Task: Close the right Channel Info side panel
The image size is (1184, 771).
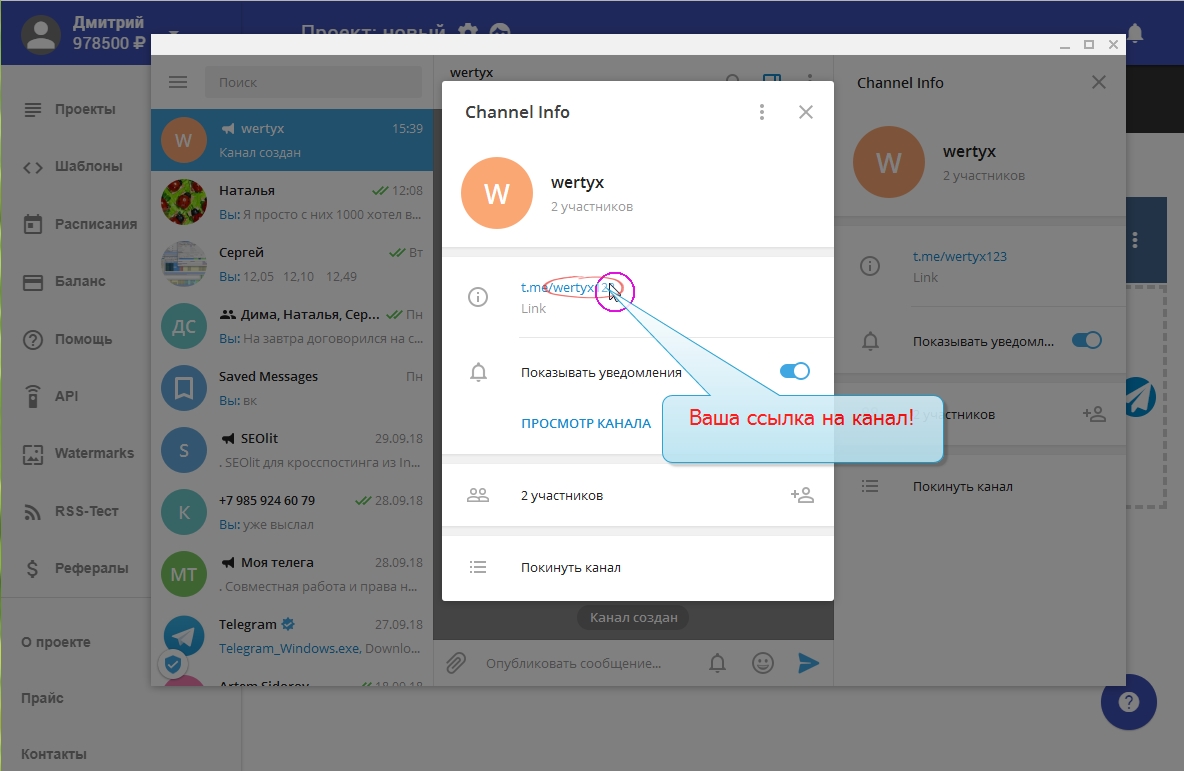Action: (1099, 83)
